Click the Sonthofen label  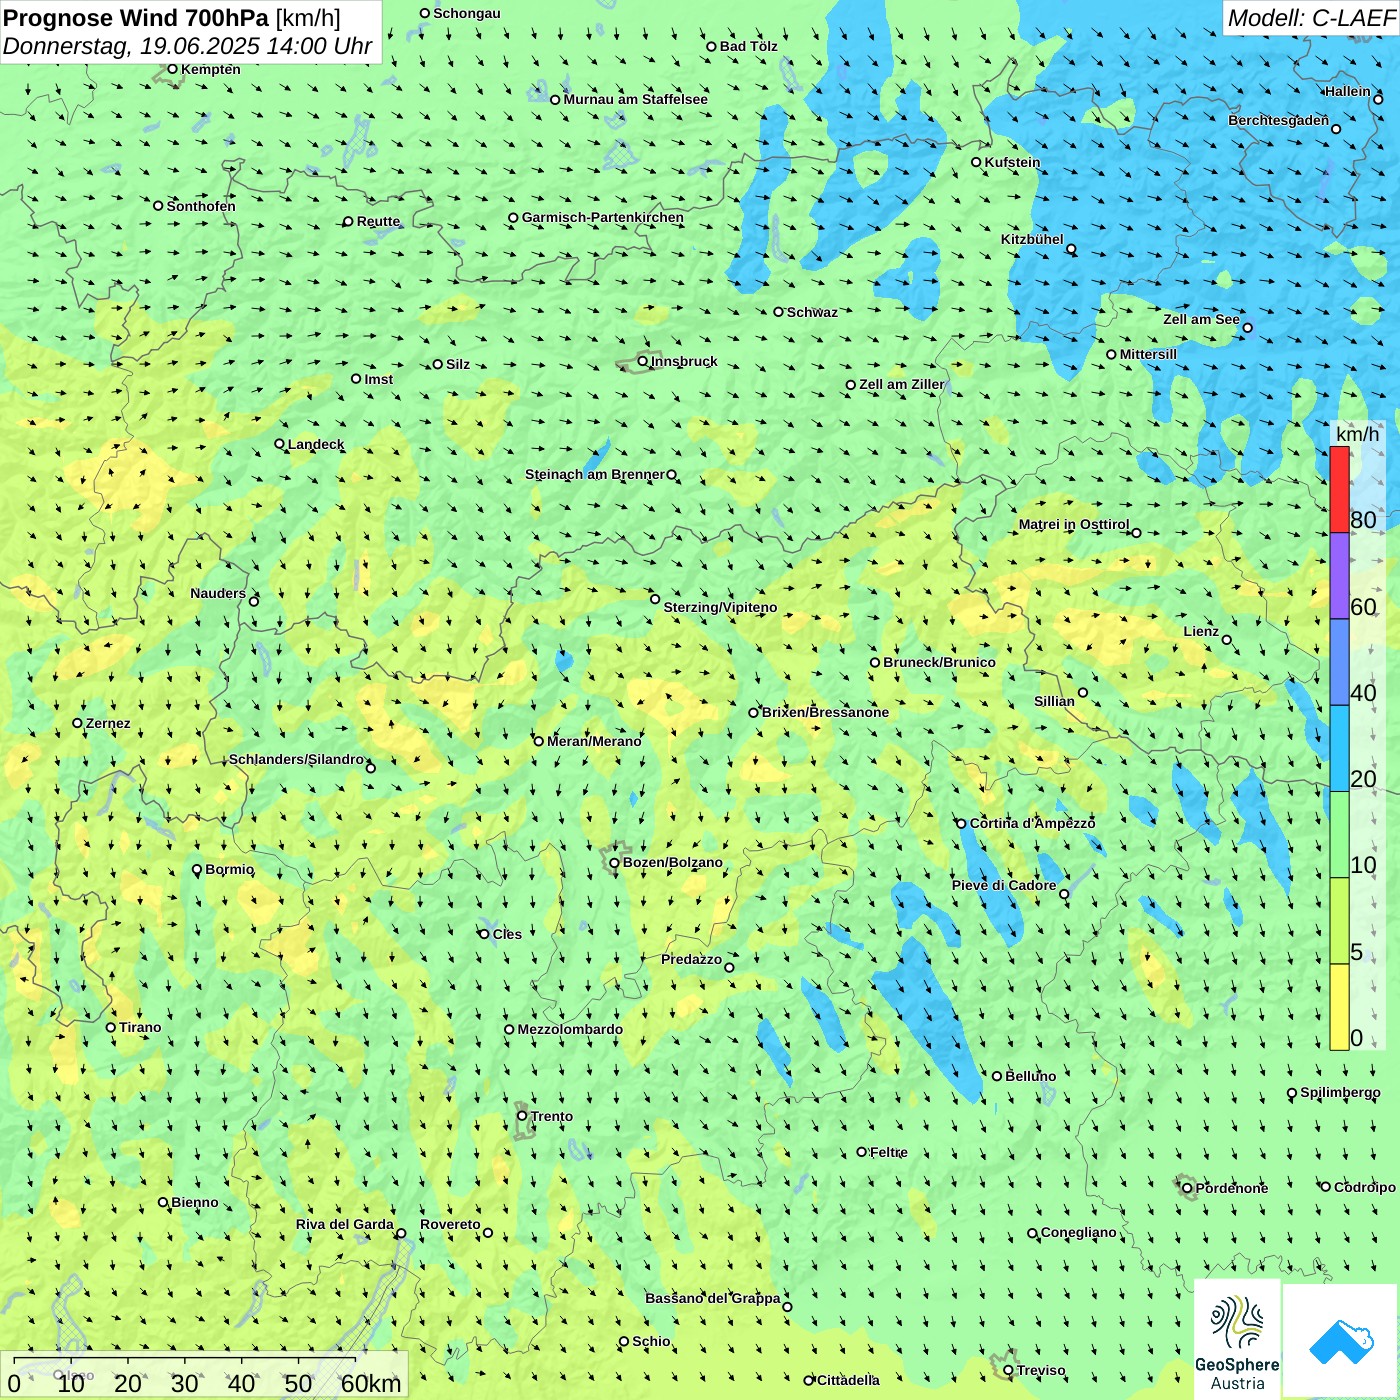click(201, 206)
